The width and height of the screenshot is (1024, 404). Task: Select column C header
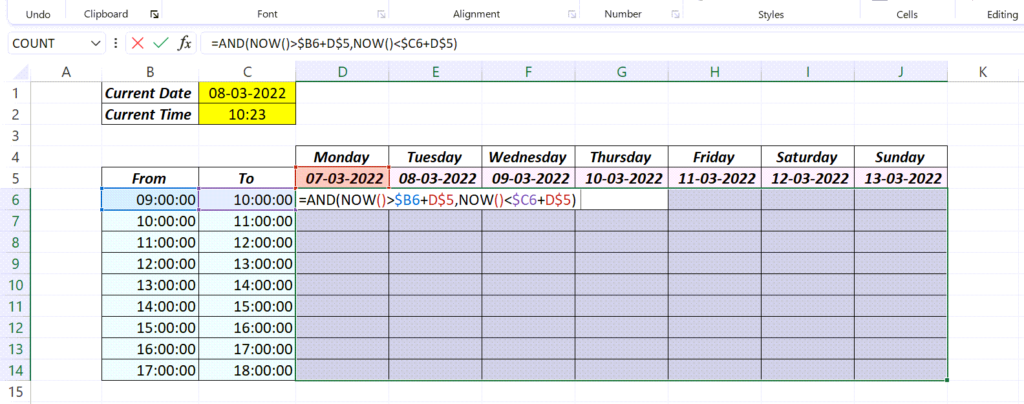pyautogui.click(x=247, y=72)
